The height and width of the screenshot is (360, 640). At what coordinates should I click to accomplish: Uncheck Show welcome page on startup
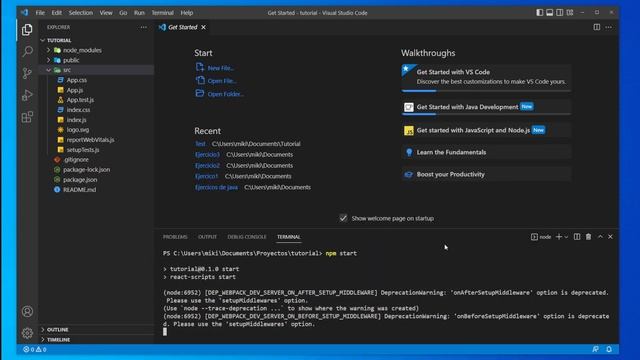tap(343, 218)
